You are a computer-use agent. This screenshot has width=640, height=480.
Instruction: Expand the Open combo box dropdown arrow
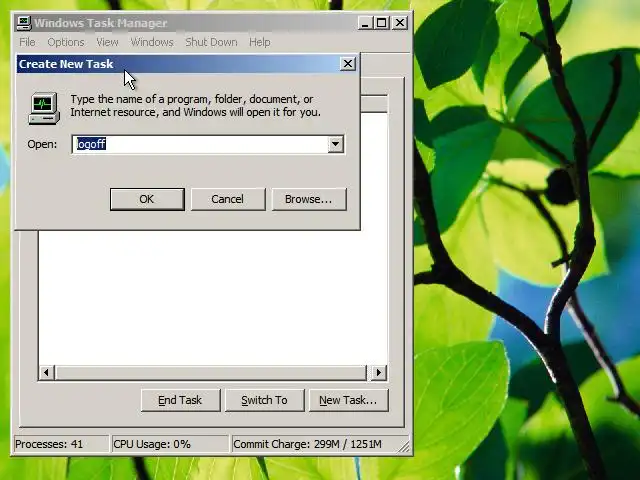[336, 144]
